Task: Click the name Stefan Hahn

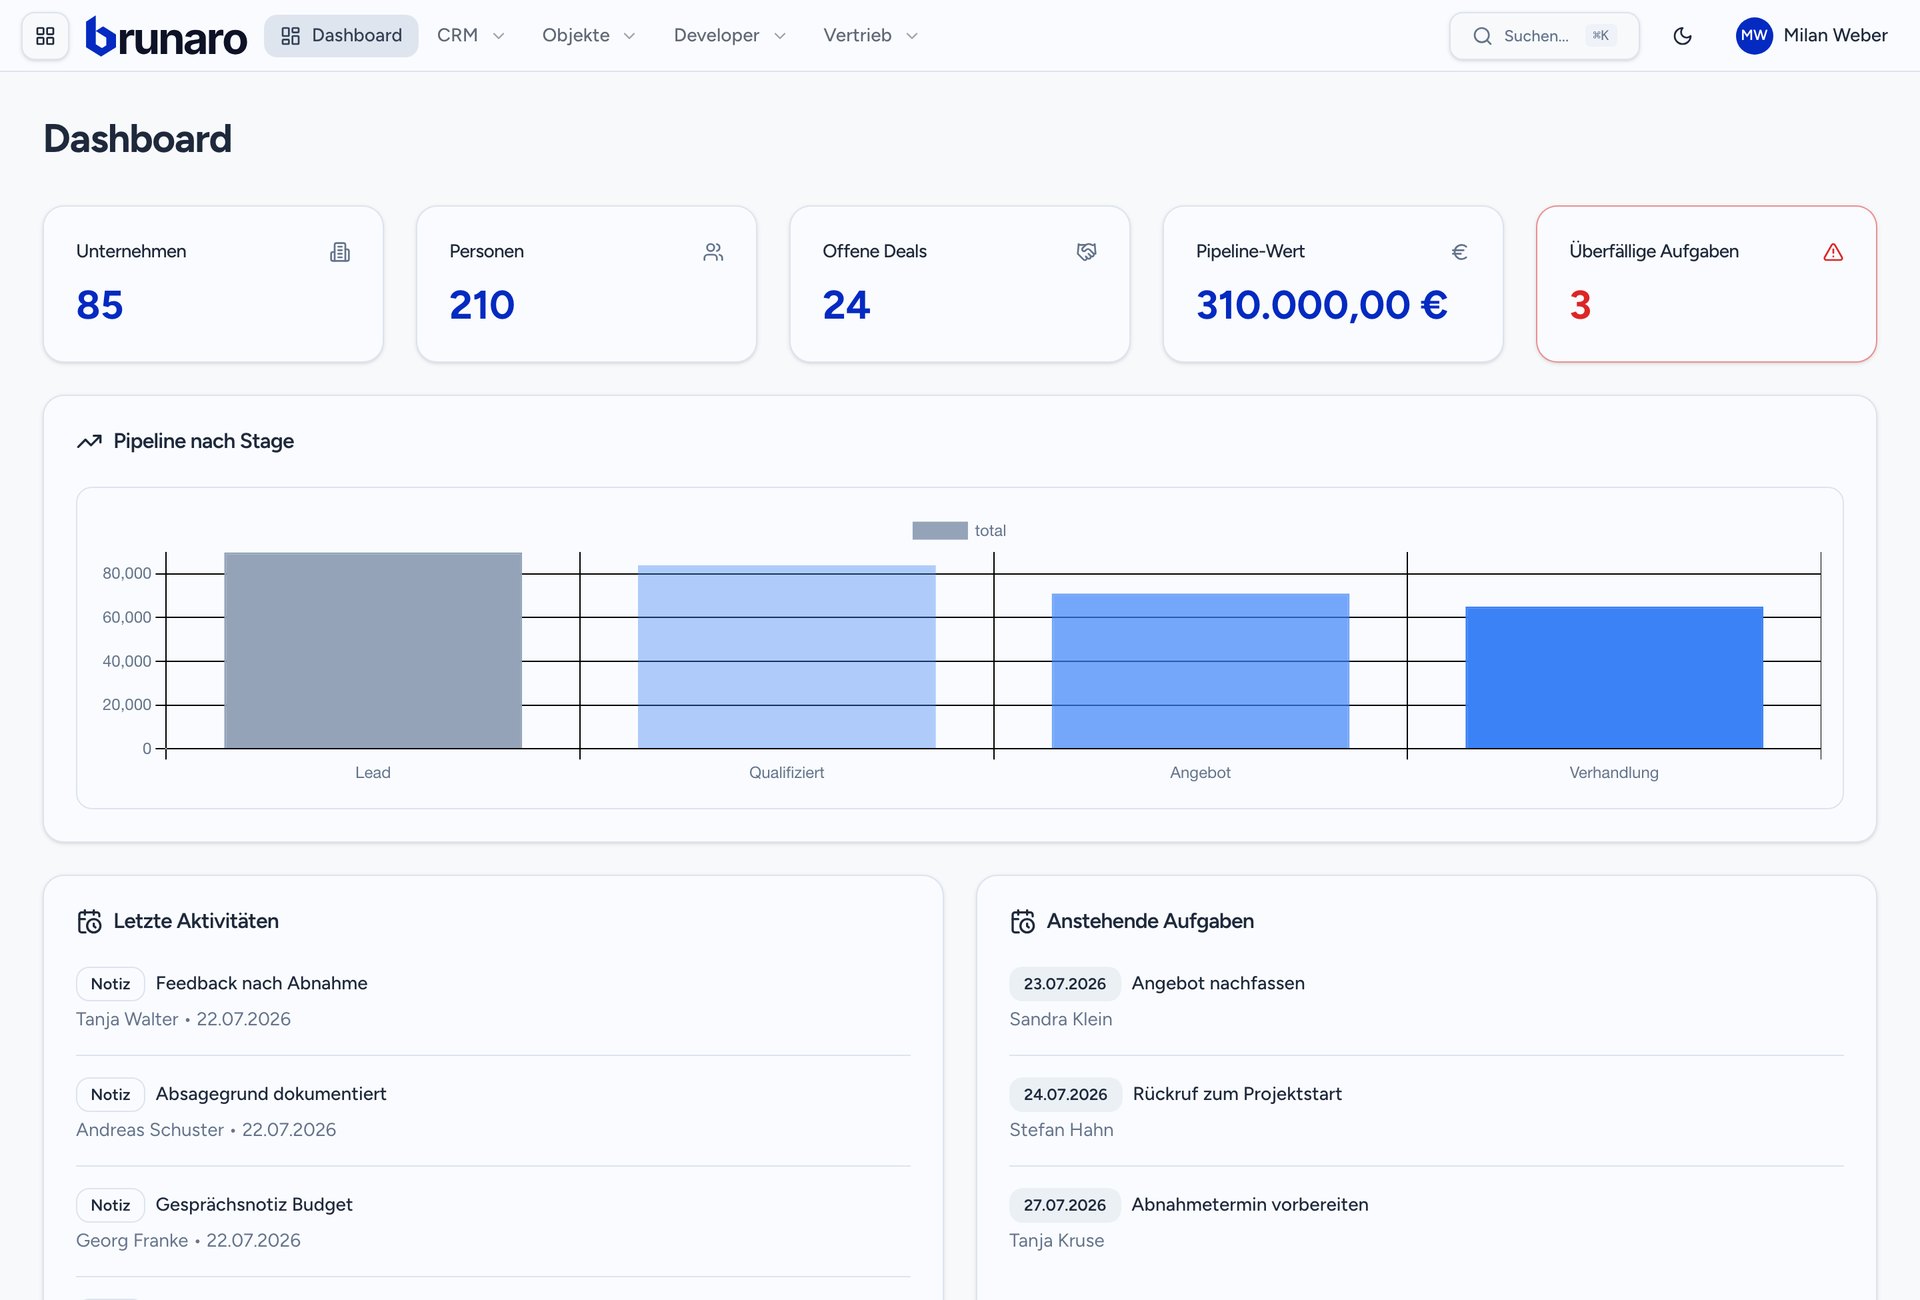Action: (1061, 1130)
